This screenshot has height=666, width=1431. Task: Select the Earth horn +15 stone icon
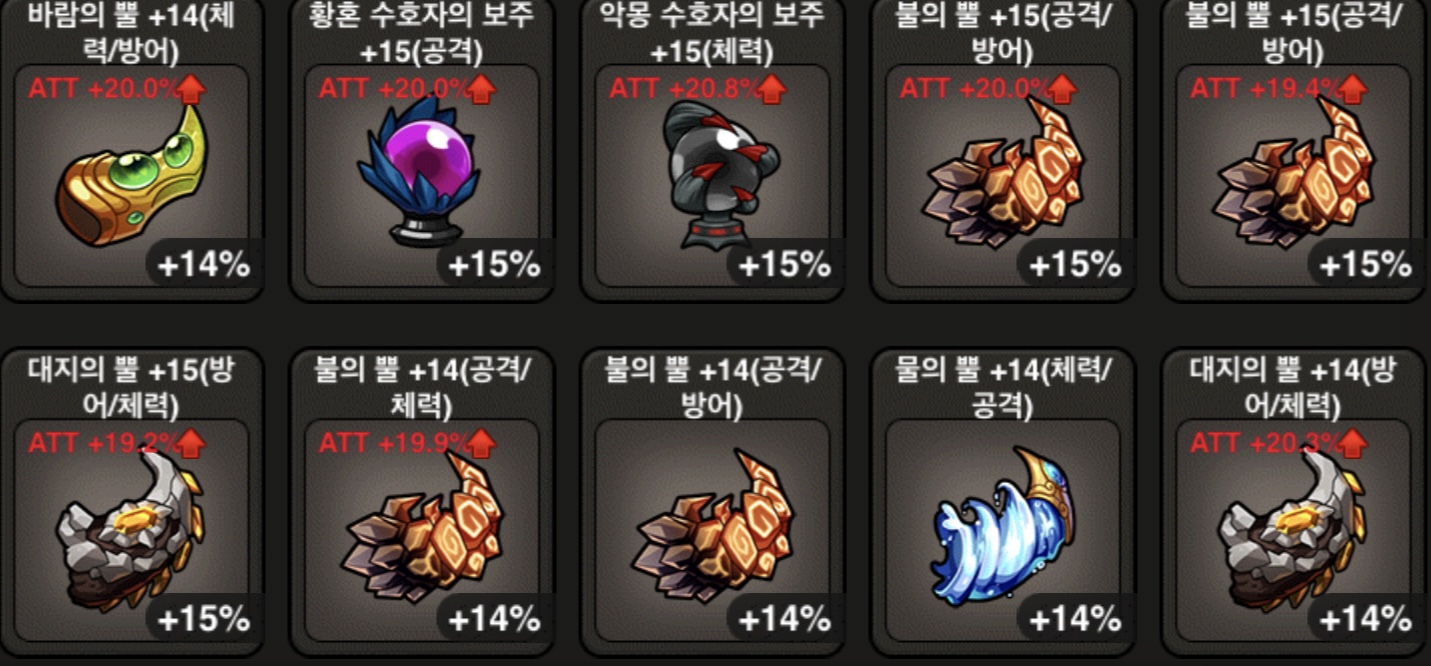(129, 529)
